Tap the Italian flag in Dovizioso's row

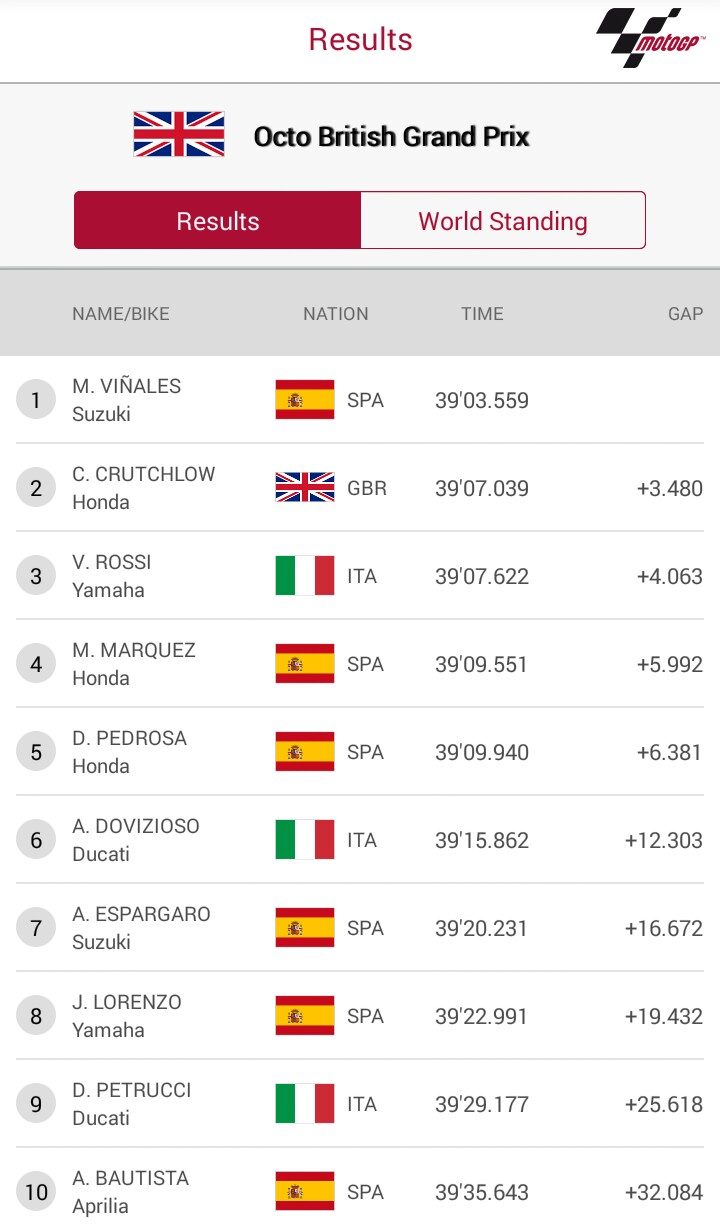coord(305,840)
